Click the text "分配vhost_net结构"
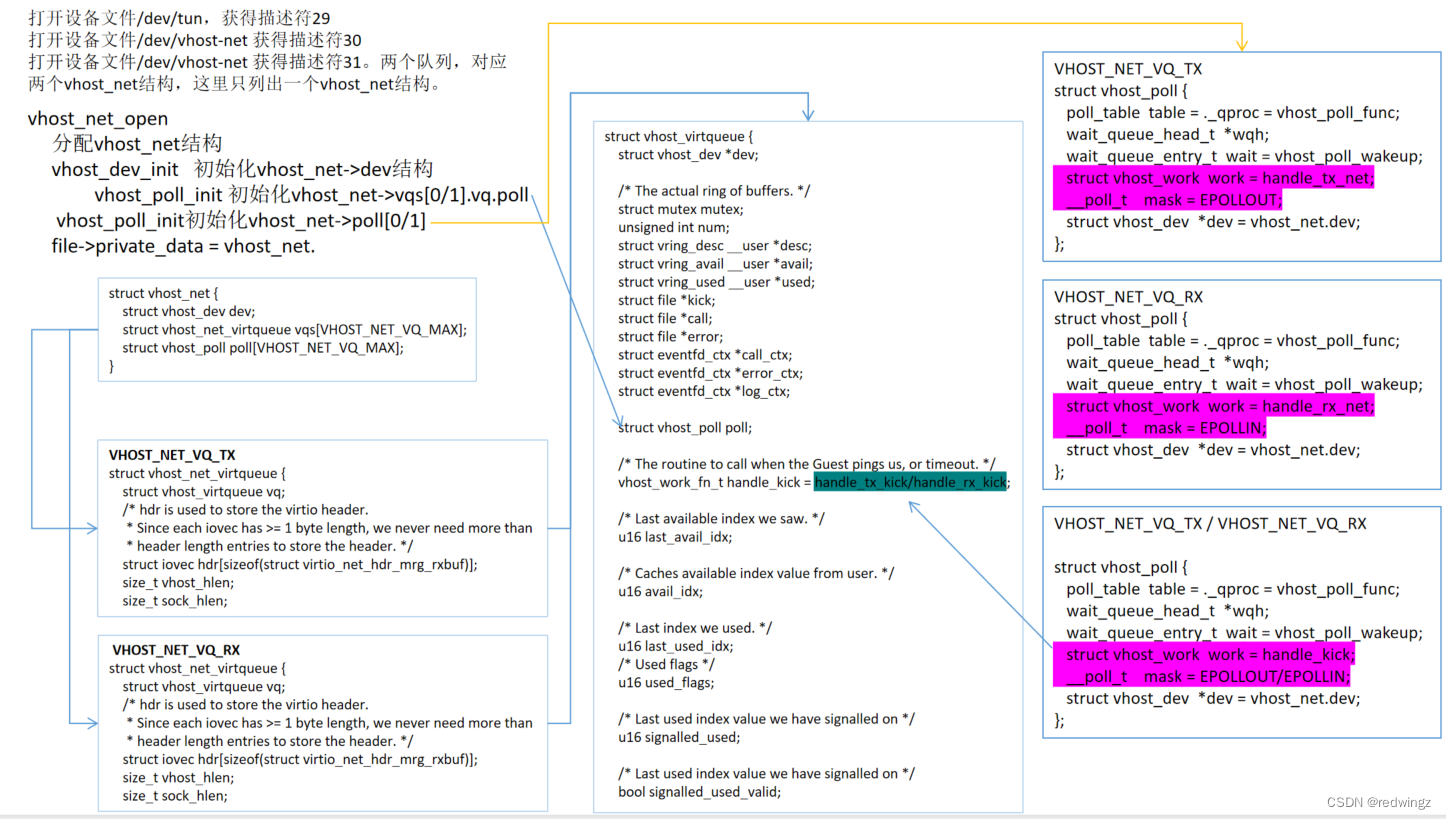This screenshot has width=1446, height=819. (138, 144)
